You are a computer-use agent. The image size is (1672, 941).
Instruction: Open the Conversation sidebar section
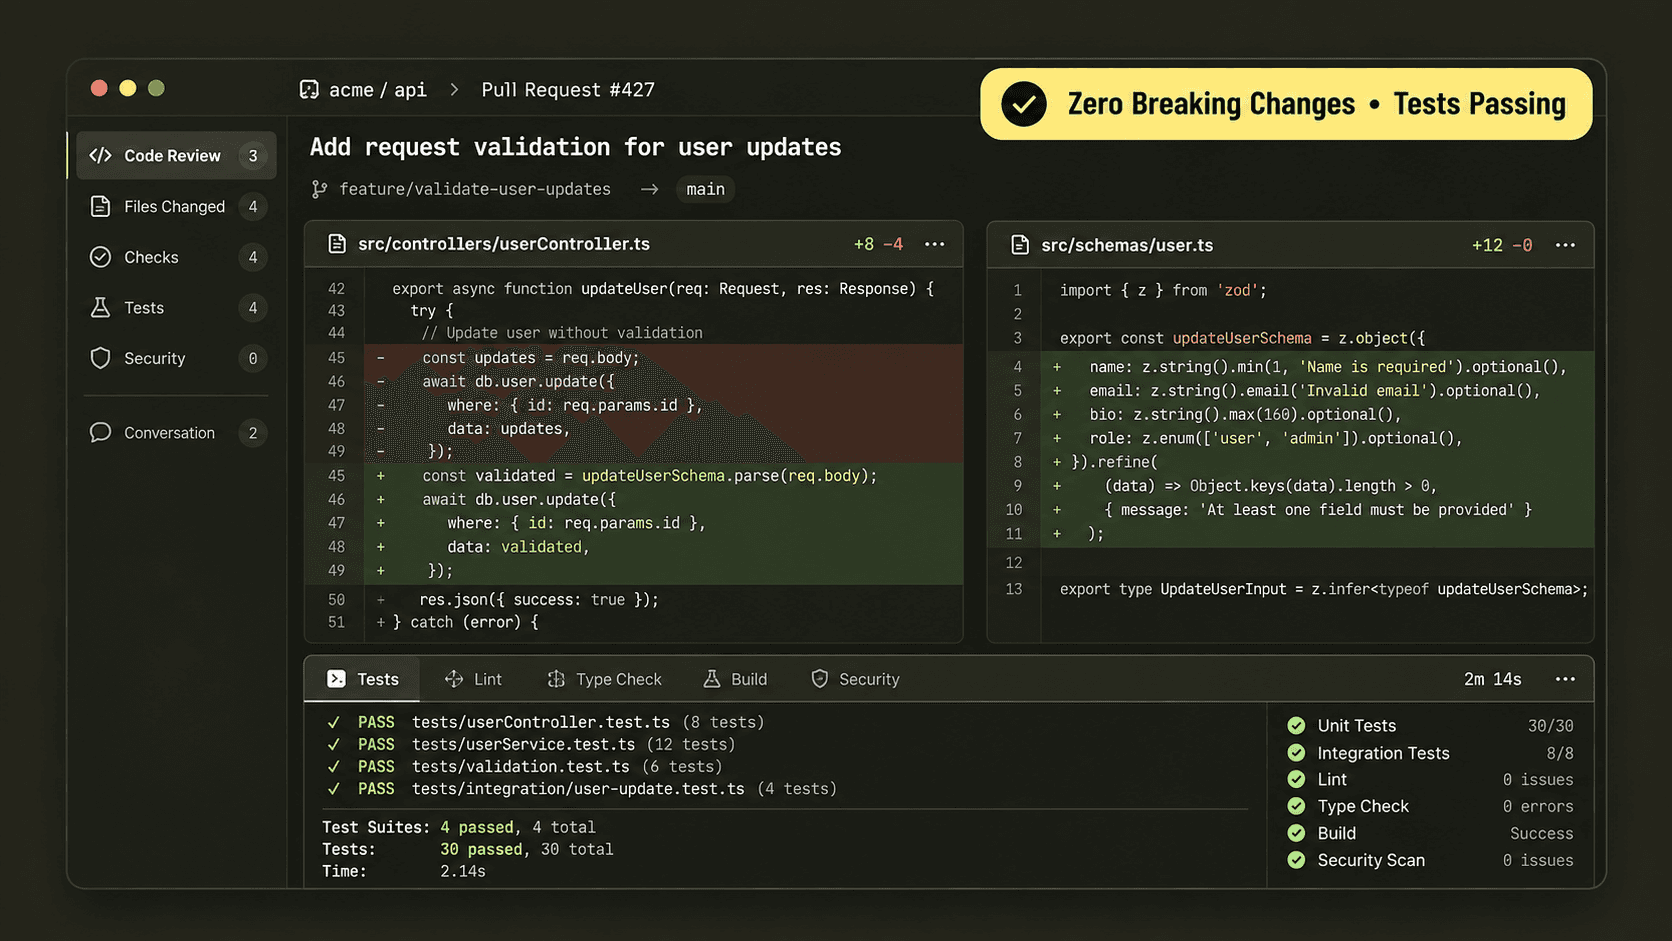pyautogui.click(x=176, y=433)
